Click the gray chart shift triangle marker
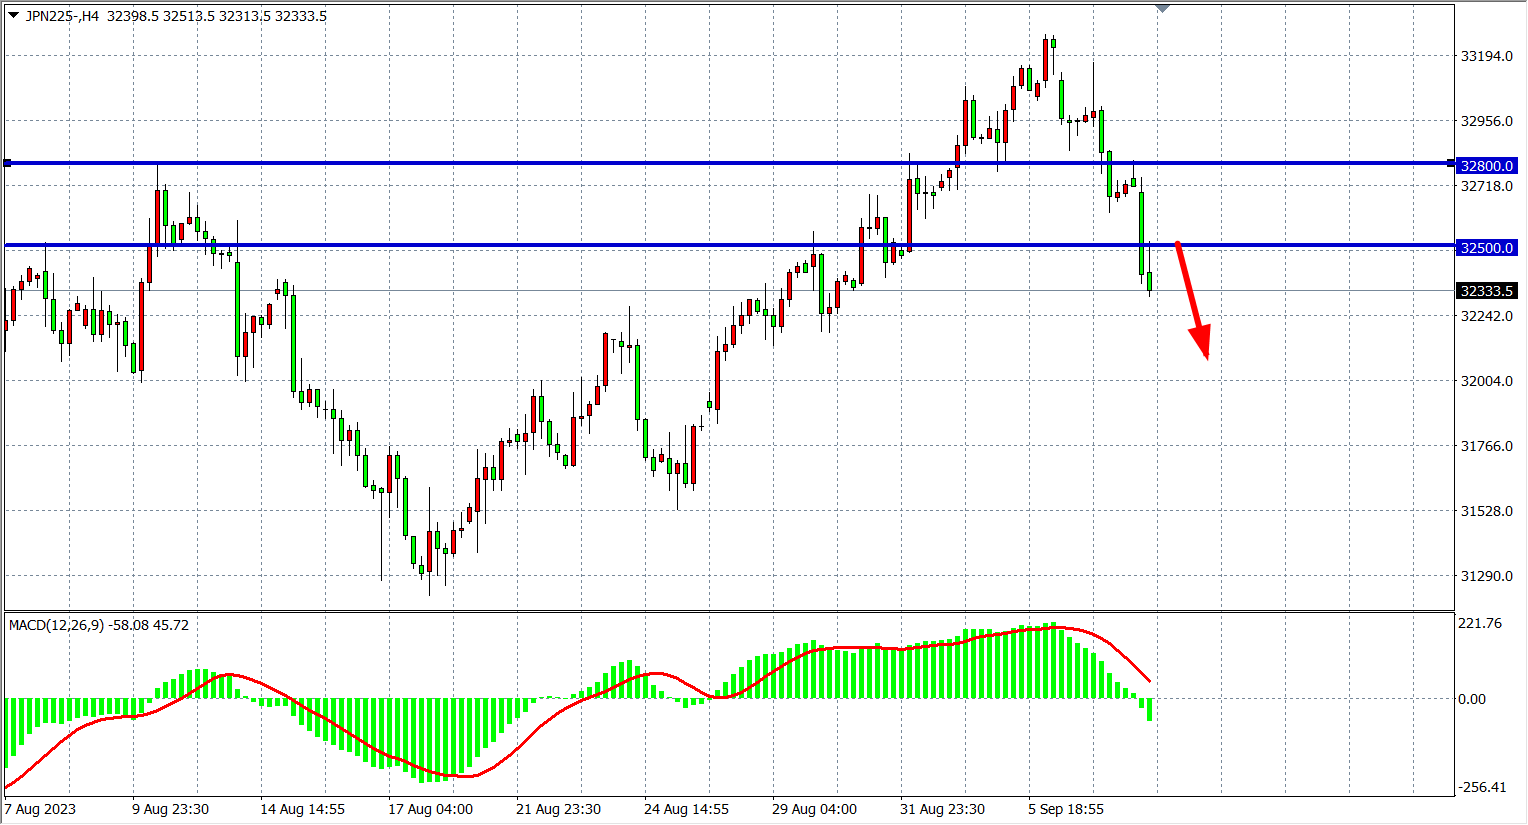Screen dimensions: 1528x825 point(1162,8)
